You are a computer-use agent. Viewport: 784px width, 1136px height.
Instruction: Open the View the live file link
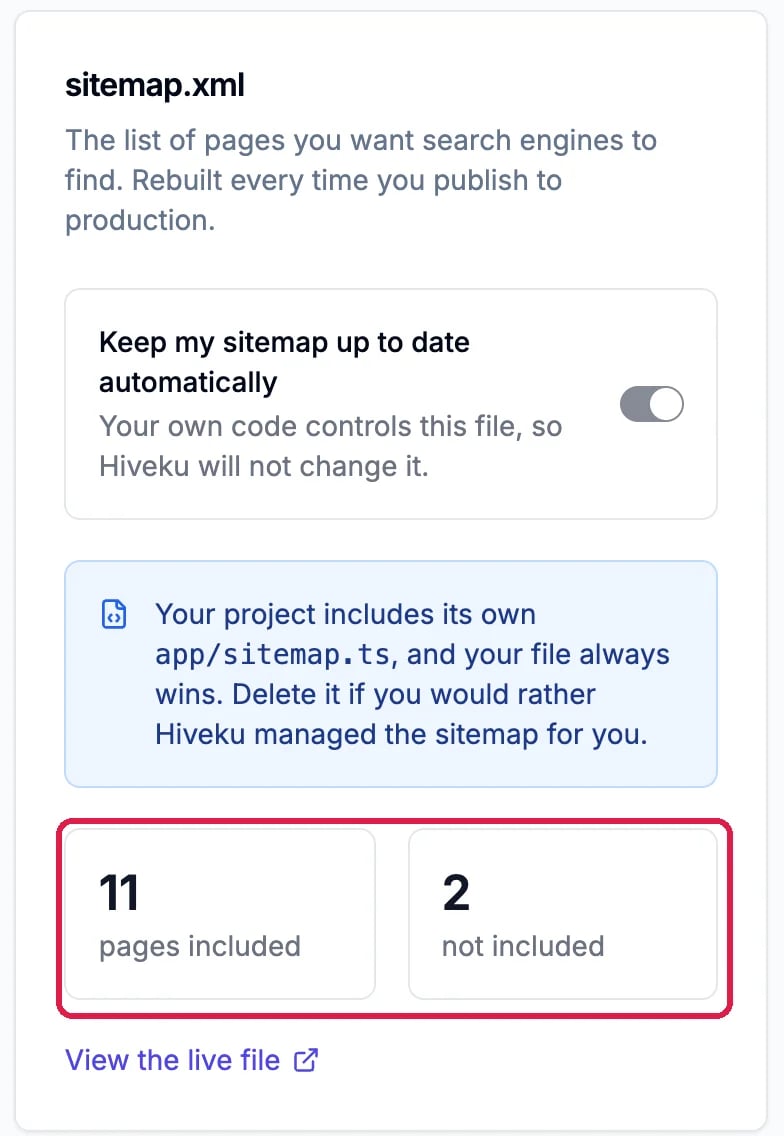(191, 1060)
